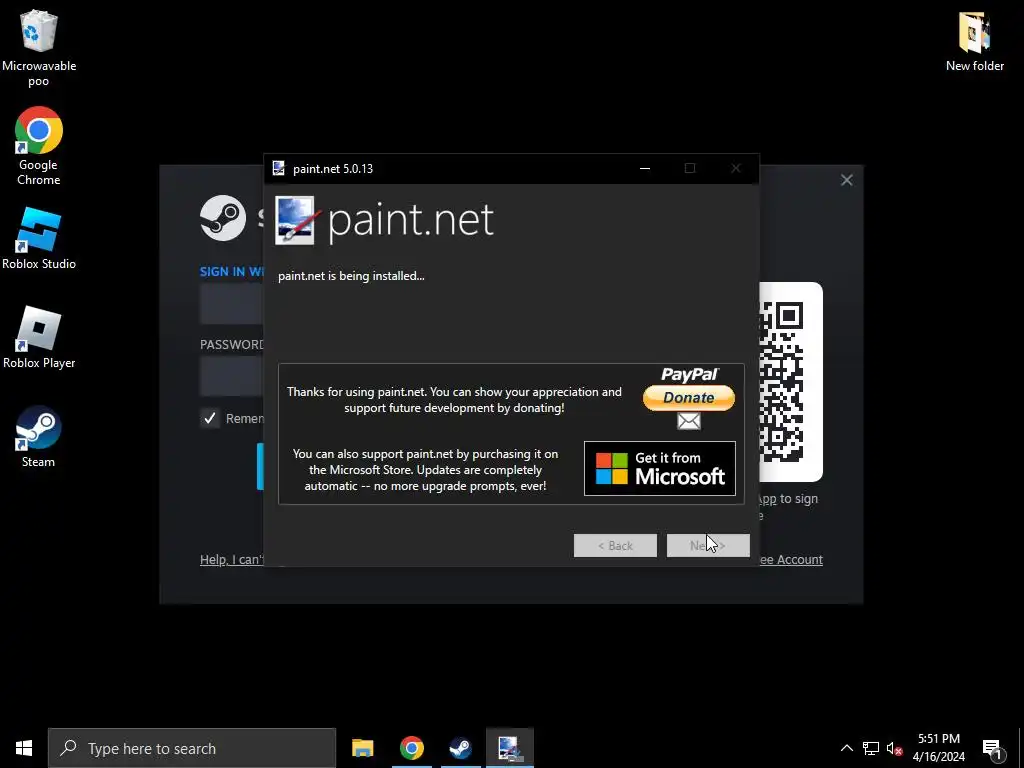This screenshot has width=1024, height=768.
Task: Open the Recycle Bin named Microwavable poo
Action: click(39, 48)
